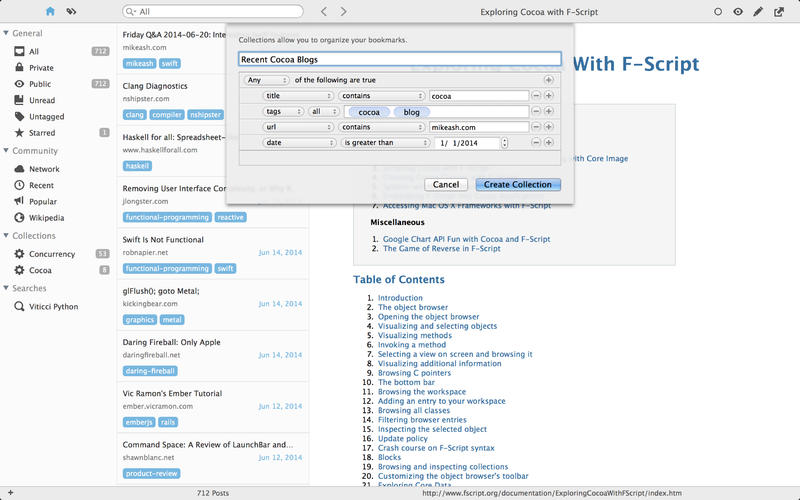Click the Cancel button
The width and height of the screenshot is (800, 500).
point(446,185)
